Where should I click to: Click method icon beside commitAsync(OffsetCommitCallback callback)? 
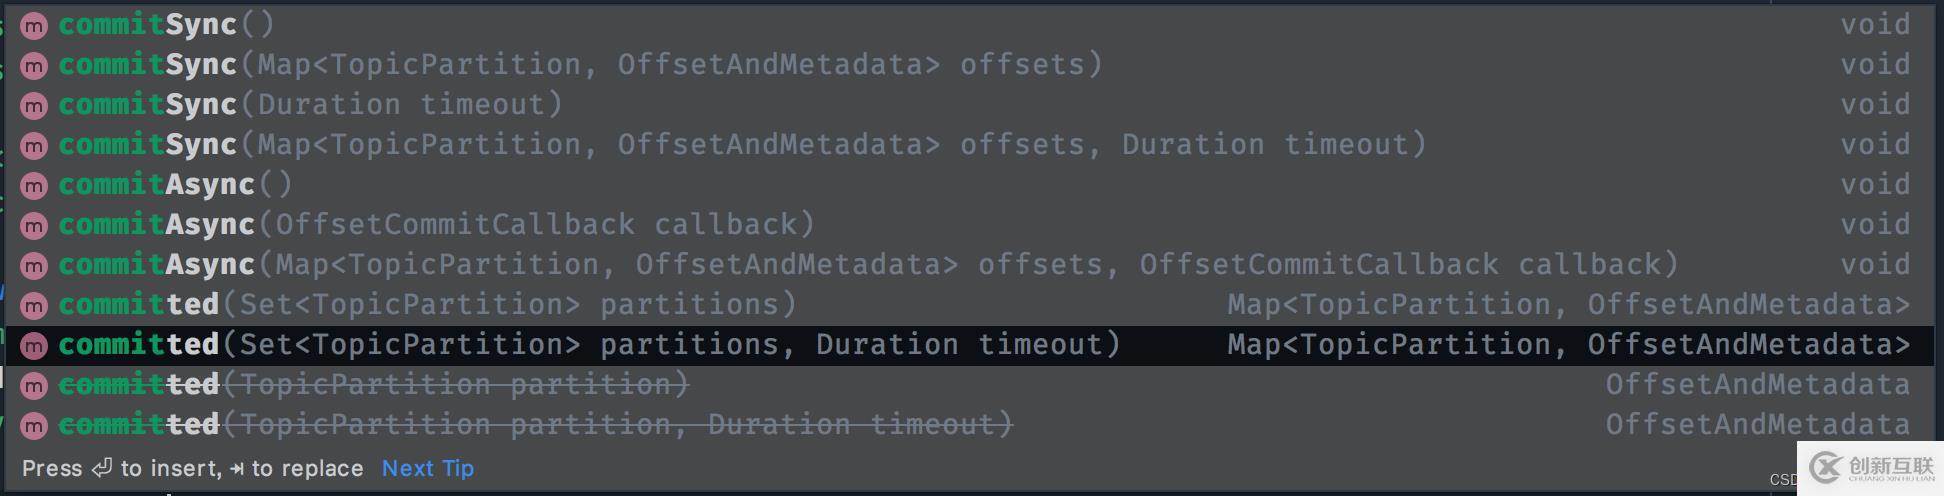(x=34, y=225)
